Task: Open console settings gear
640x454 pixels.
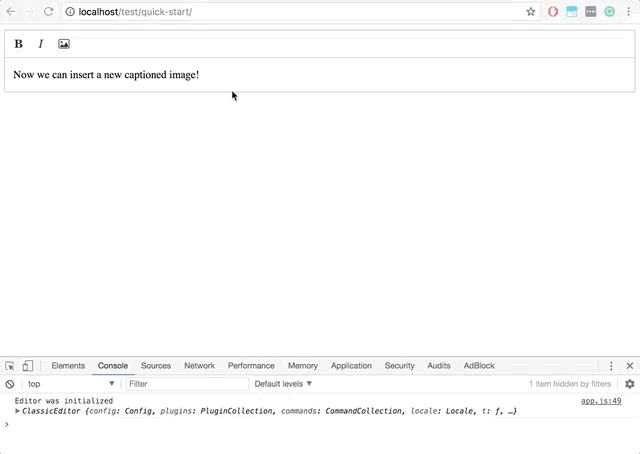Action: tap(629, 384)
